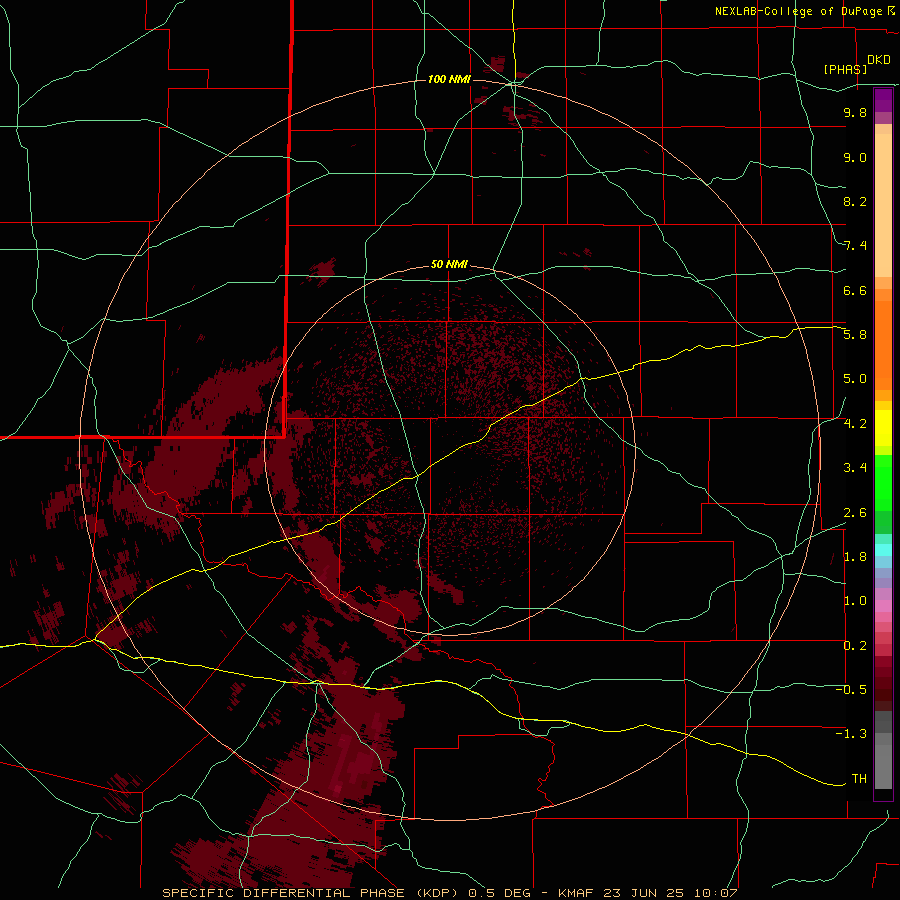This screenshot has height=900, width=900.
Task: Click the [PHAS] units label
Action: tap(845, 69)
